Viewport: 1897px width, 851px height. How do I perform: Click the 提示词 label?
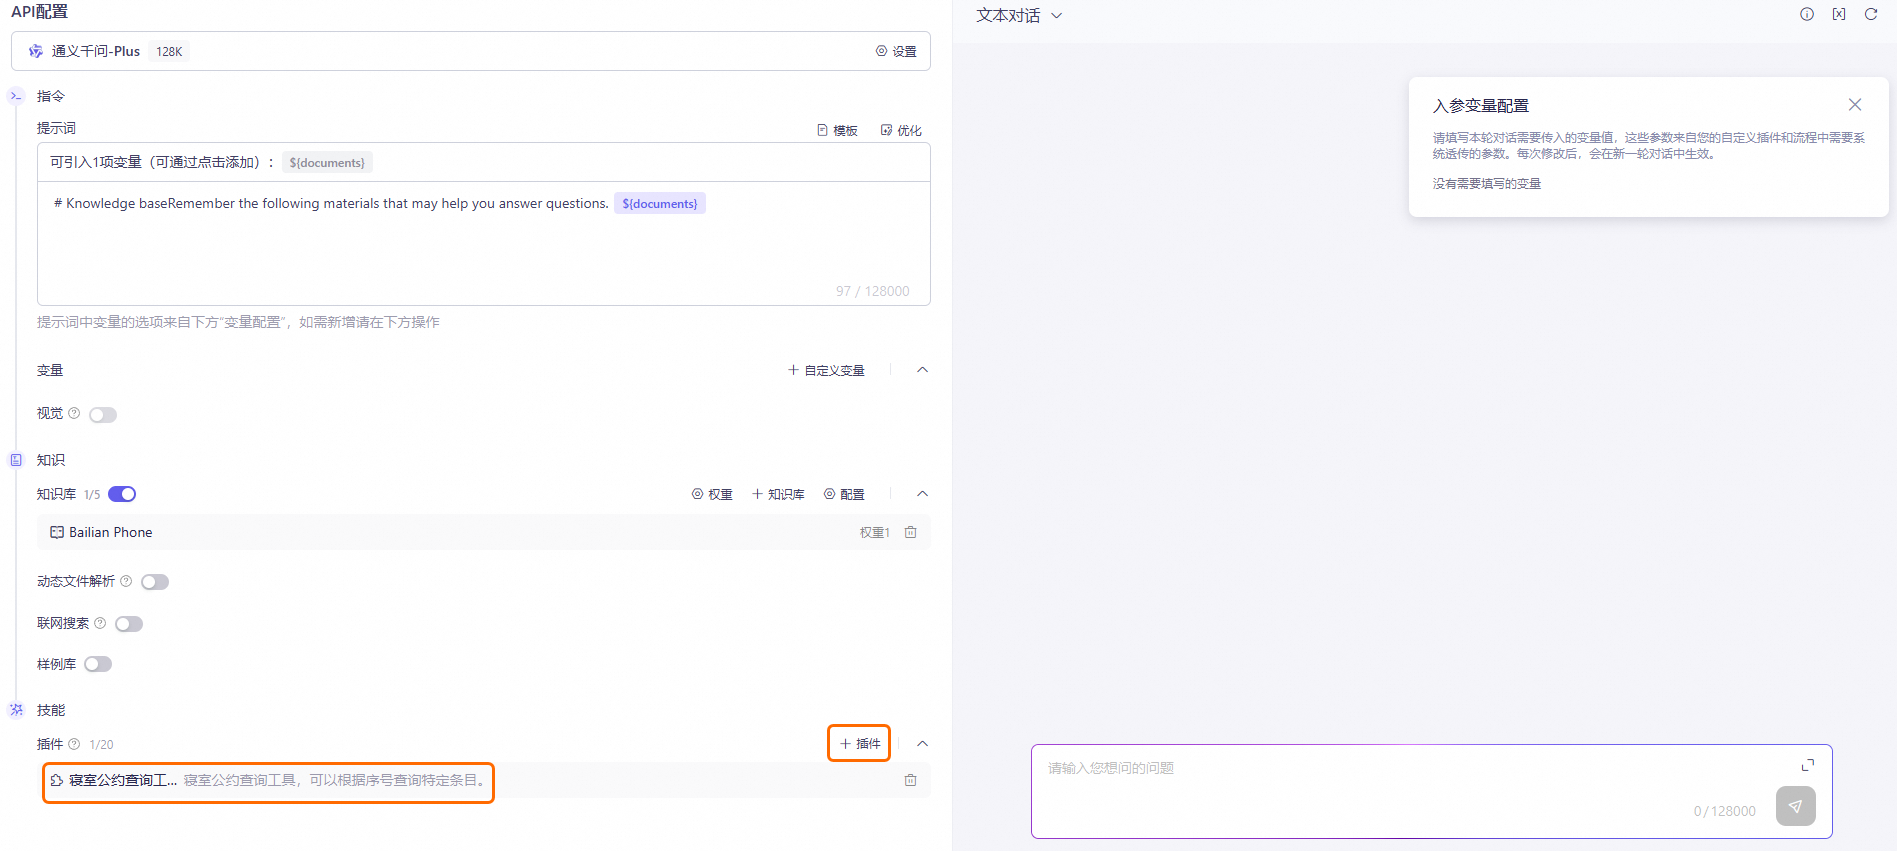point(56,128)
